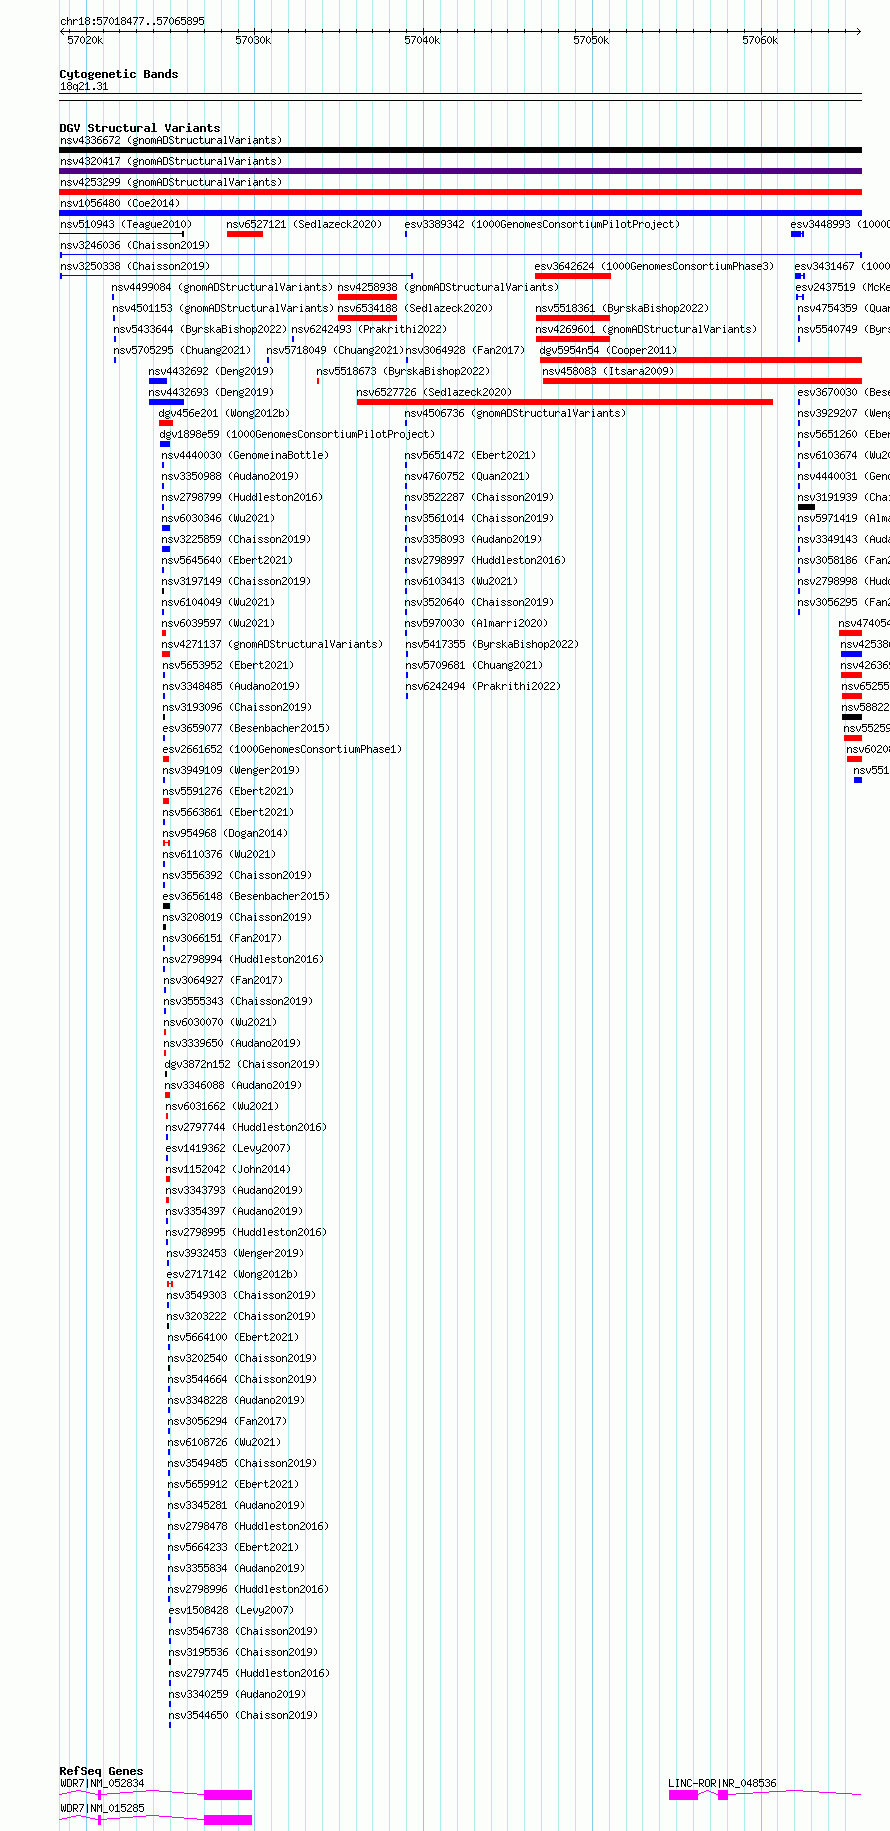The image size is (890, 1831).
Task: Click nsv4269601 gnomADStructuralVariants label
Action: (647, 329)
